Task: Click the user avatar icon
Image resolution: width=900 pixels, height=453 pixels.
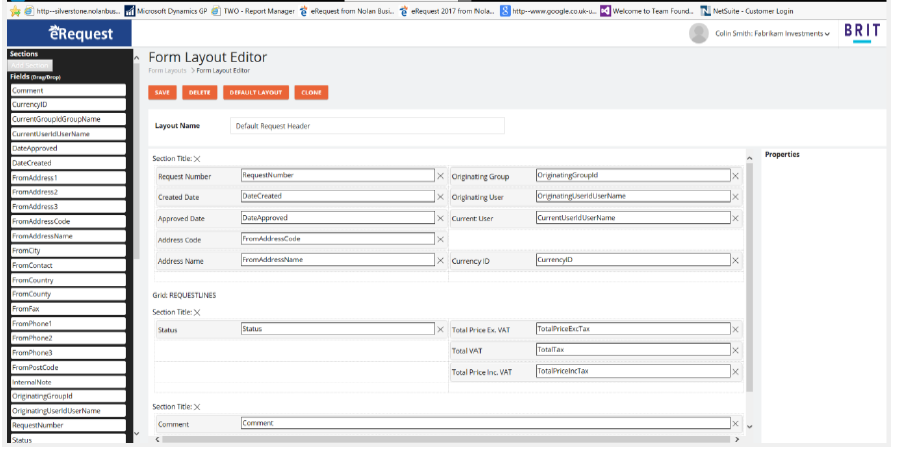Action: pos(699,33)
